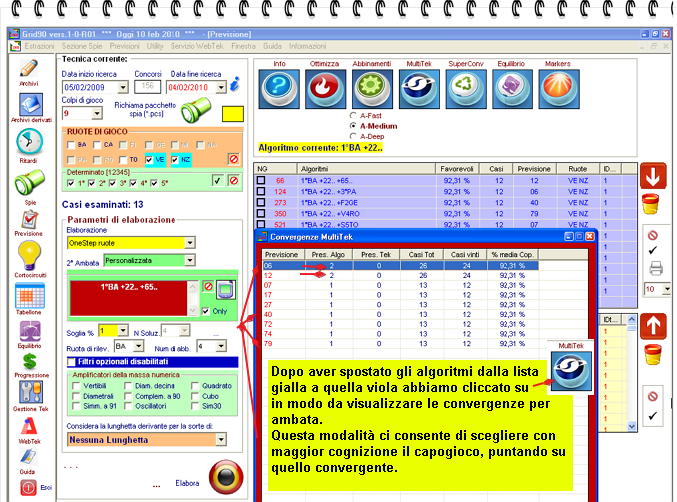Enable the Quadrato amplifier checkbox
The image size is (677, 502).
(x=195, y=386)
